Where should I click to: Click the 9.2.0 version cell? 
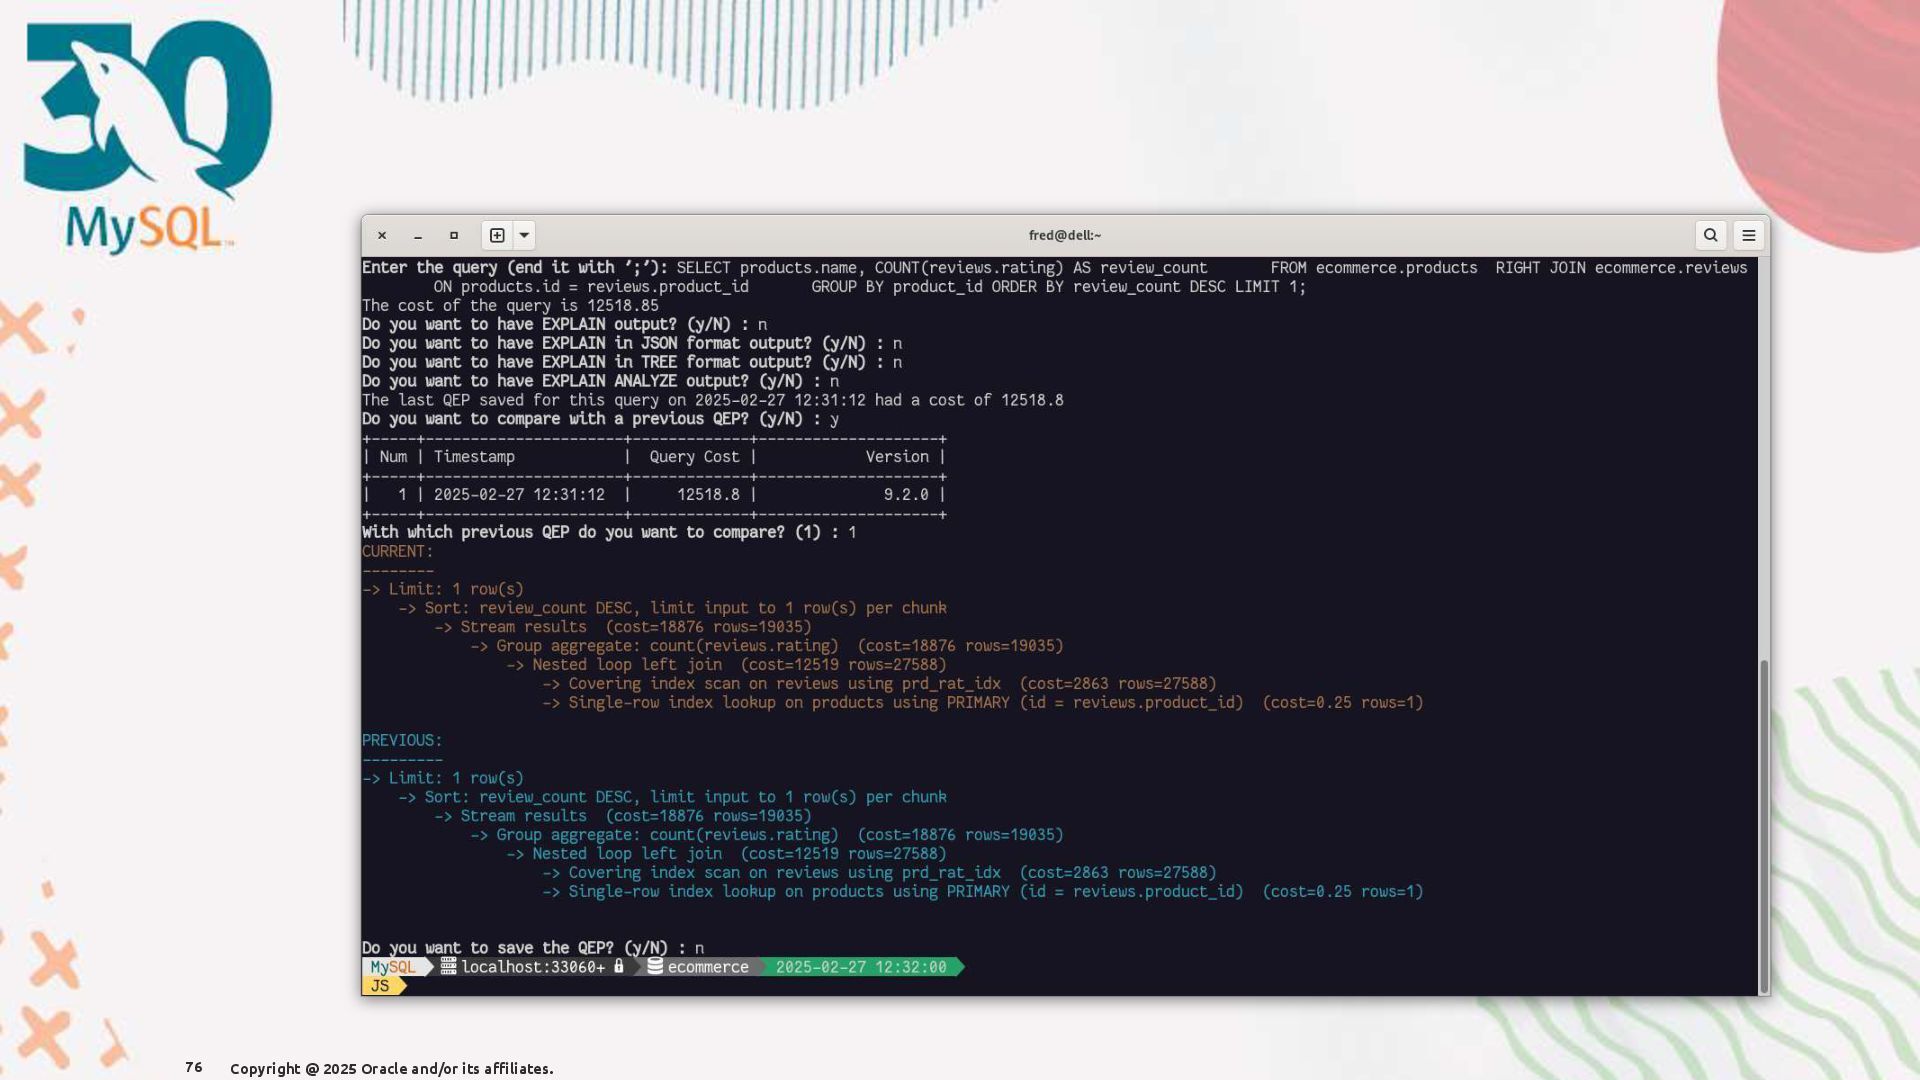click(906, 495)
